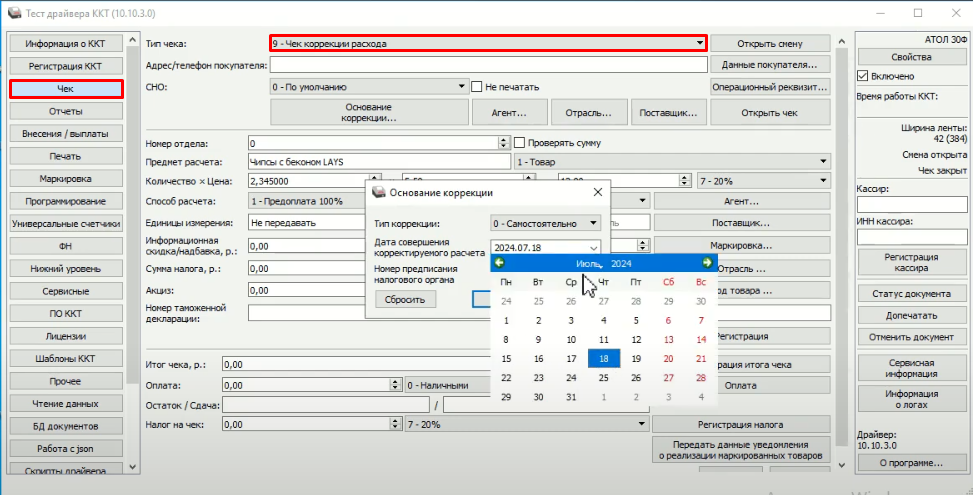Image resolution: width=973 pixels, height=495 pixels.
Task: Expand the Тип чека dropdown
Action: tap(700, 44)
